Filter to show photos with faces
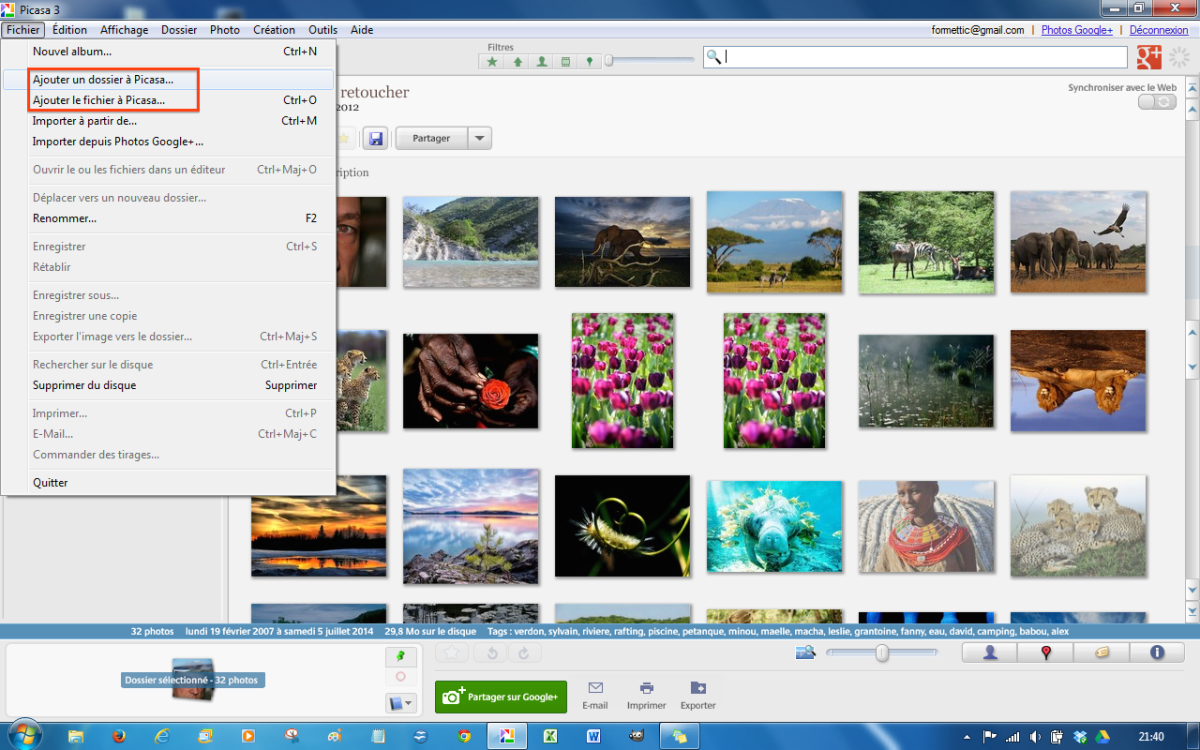Viewport: 1200px width, 750px height. coord(541,61)
